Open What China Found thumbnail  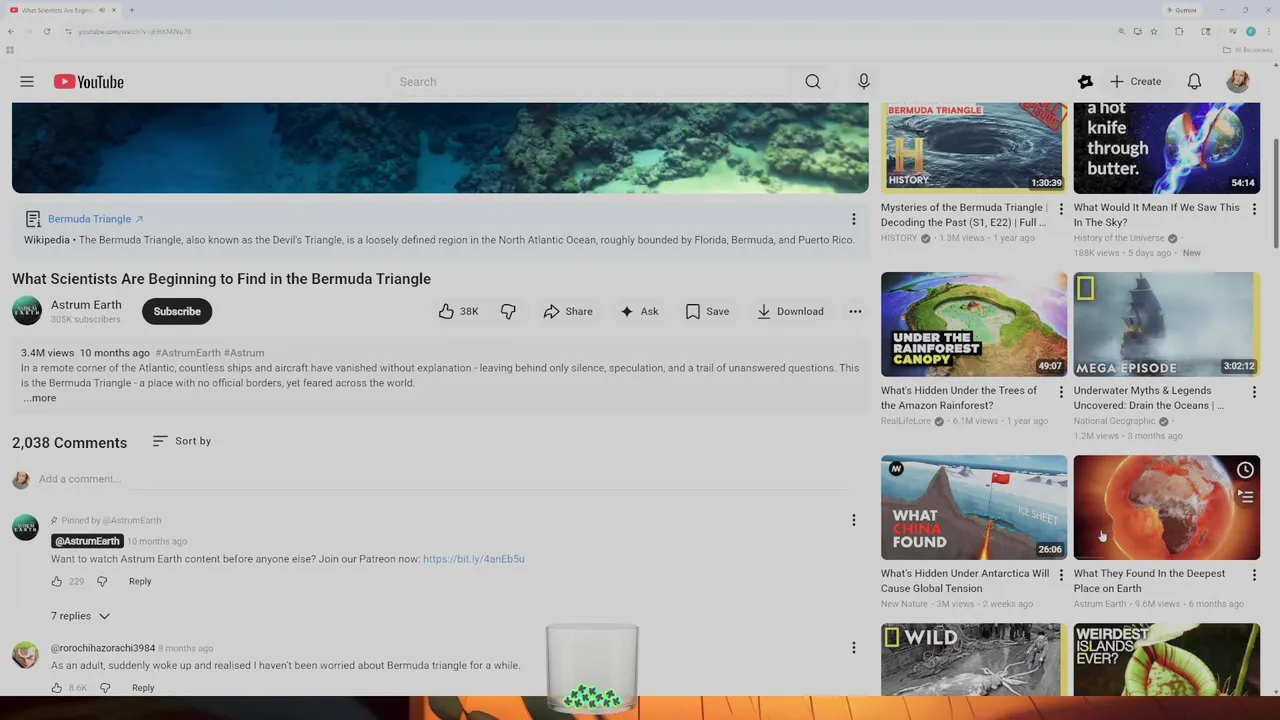pos(974,507)
